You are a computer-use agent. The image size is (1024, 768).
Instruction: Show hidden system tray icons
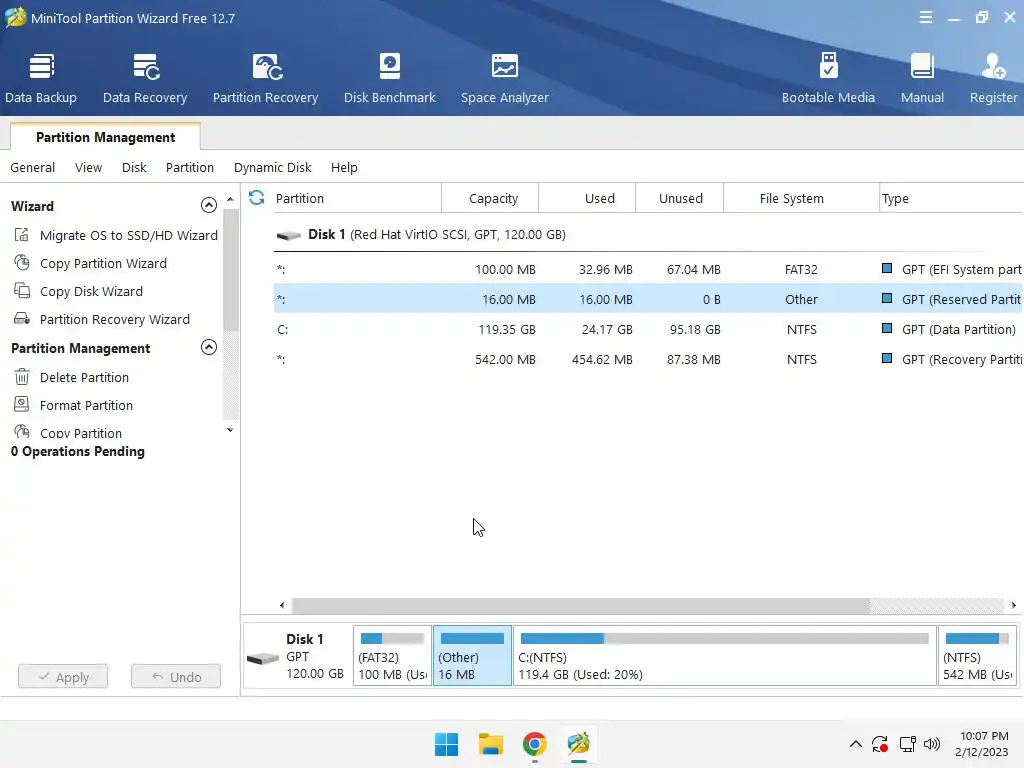[x=856, y=744]
